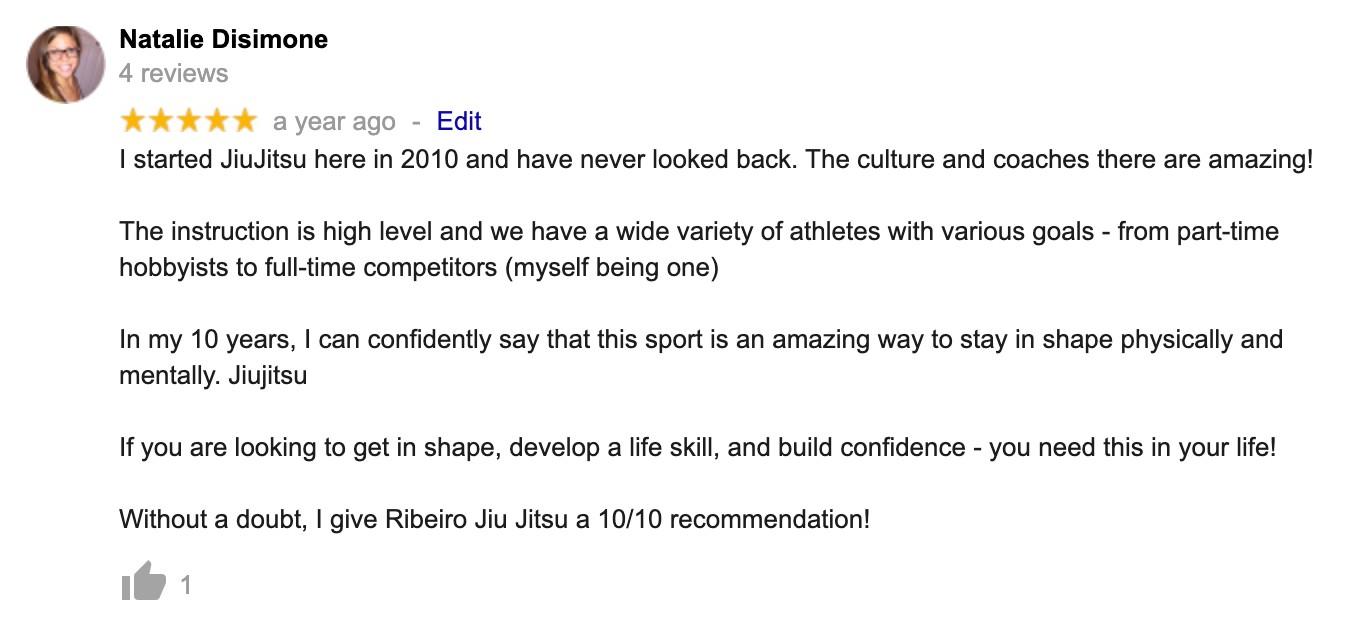Click the thumbs up like icon

[x=143, y=581]
